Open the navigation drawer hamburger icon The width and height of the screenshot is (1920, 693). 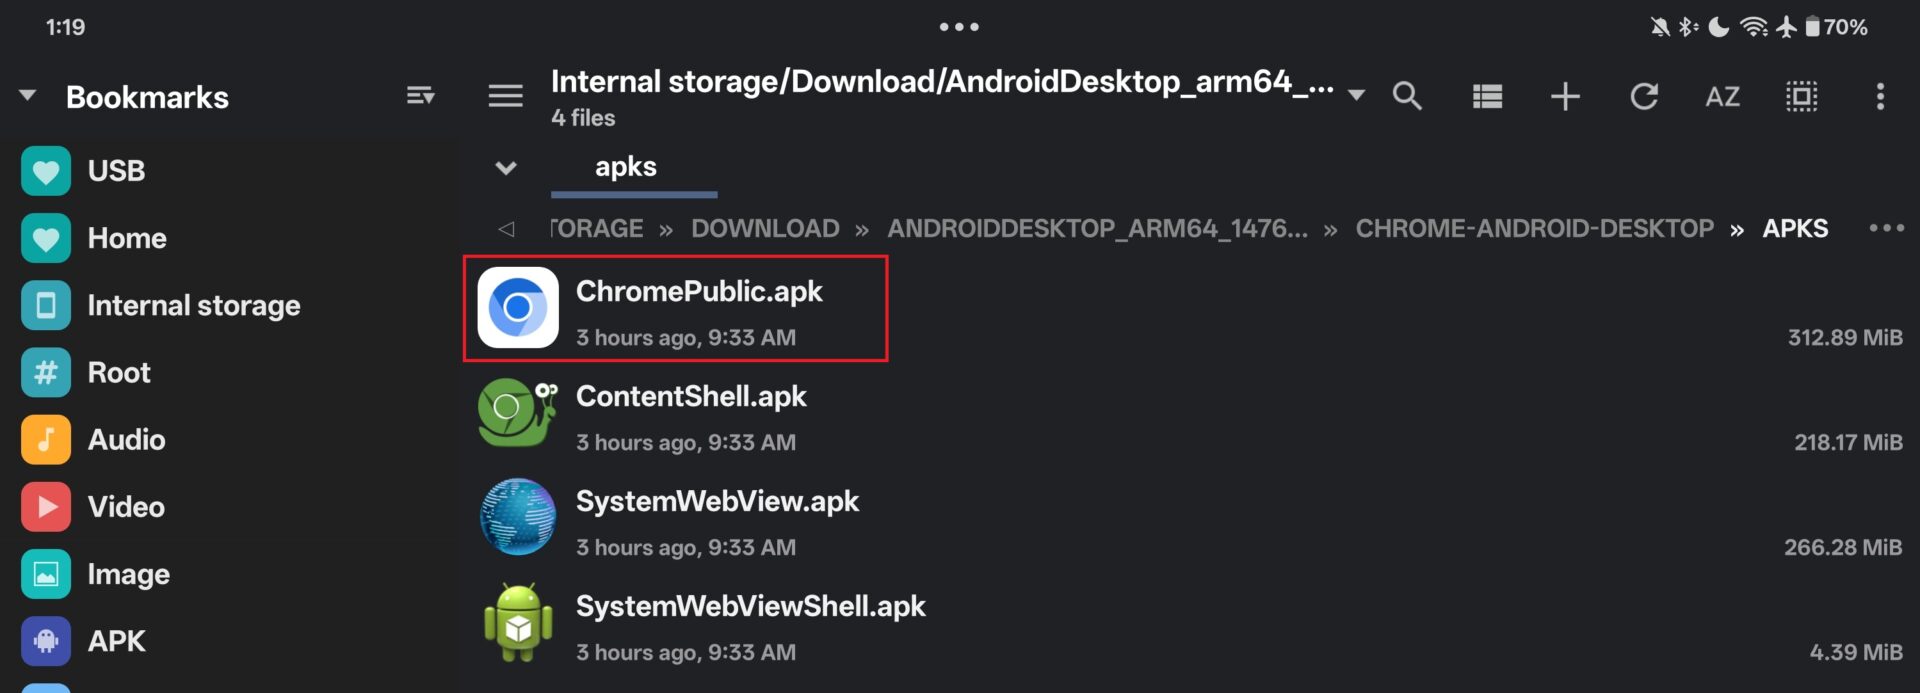505,96
